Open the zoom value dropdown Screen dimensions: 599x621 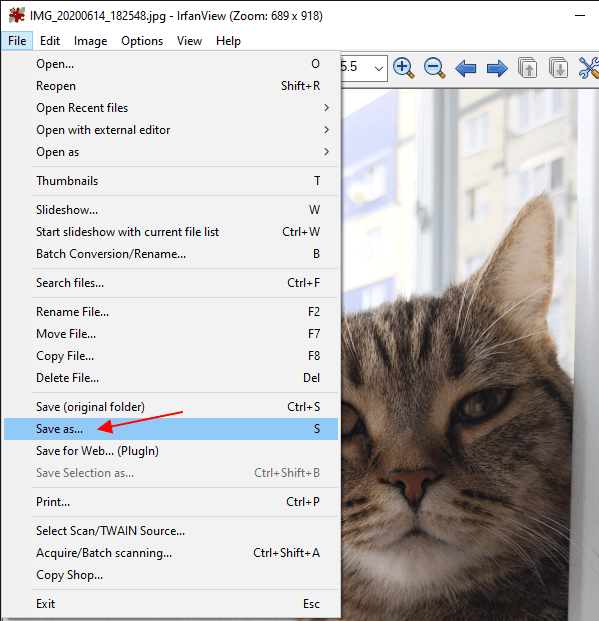click(x=379, y=69)
